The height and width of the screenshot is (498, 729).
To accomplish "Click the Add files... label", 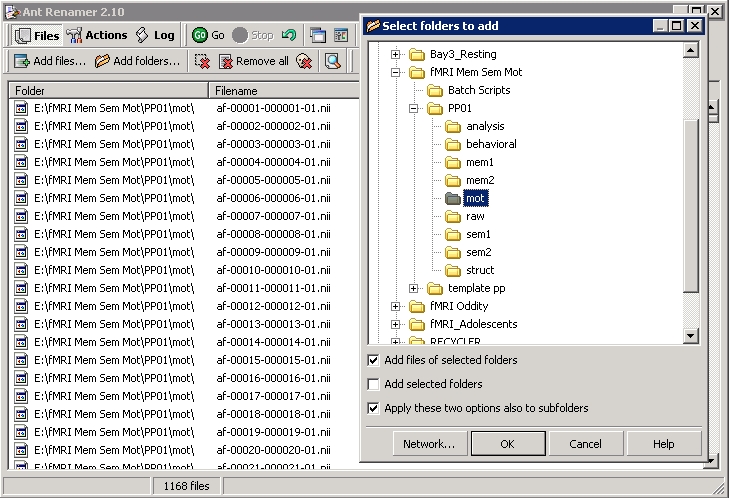I will (60, 61).
